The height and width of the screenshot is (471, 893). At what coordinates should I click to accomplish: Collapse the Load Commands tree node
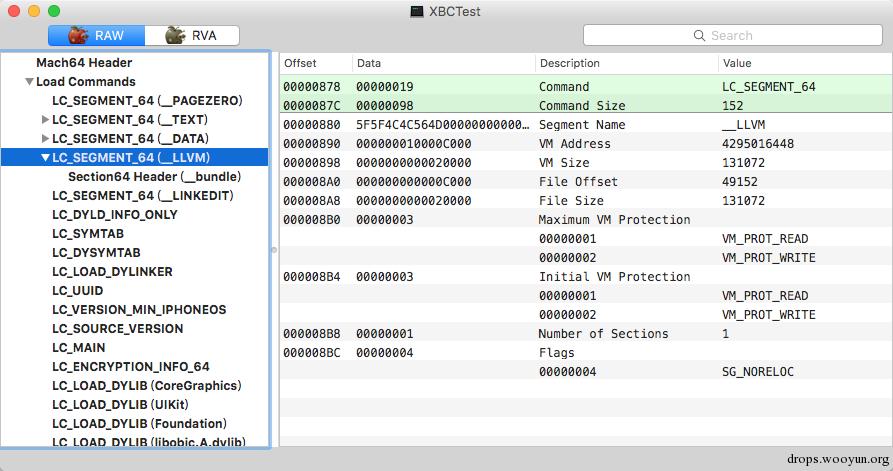point(29,81)
